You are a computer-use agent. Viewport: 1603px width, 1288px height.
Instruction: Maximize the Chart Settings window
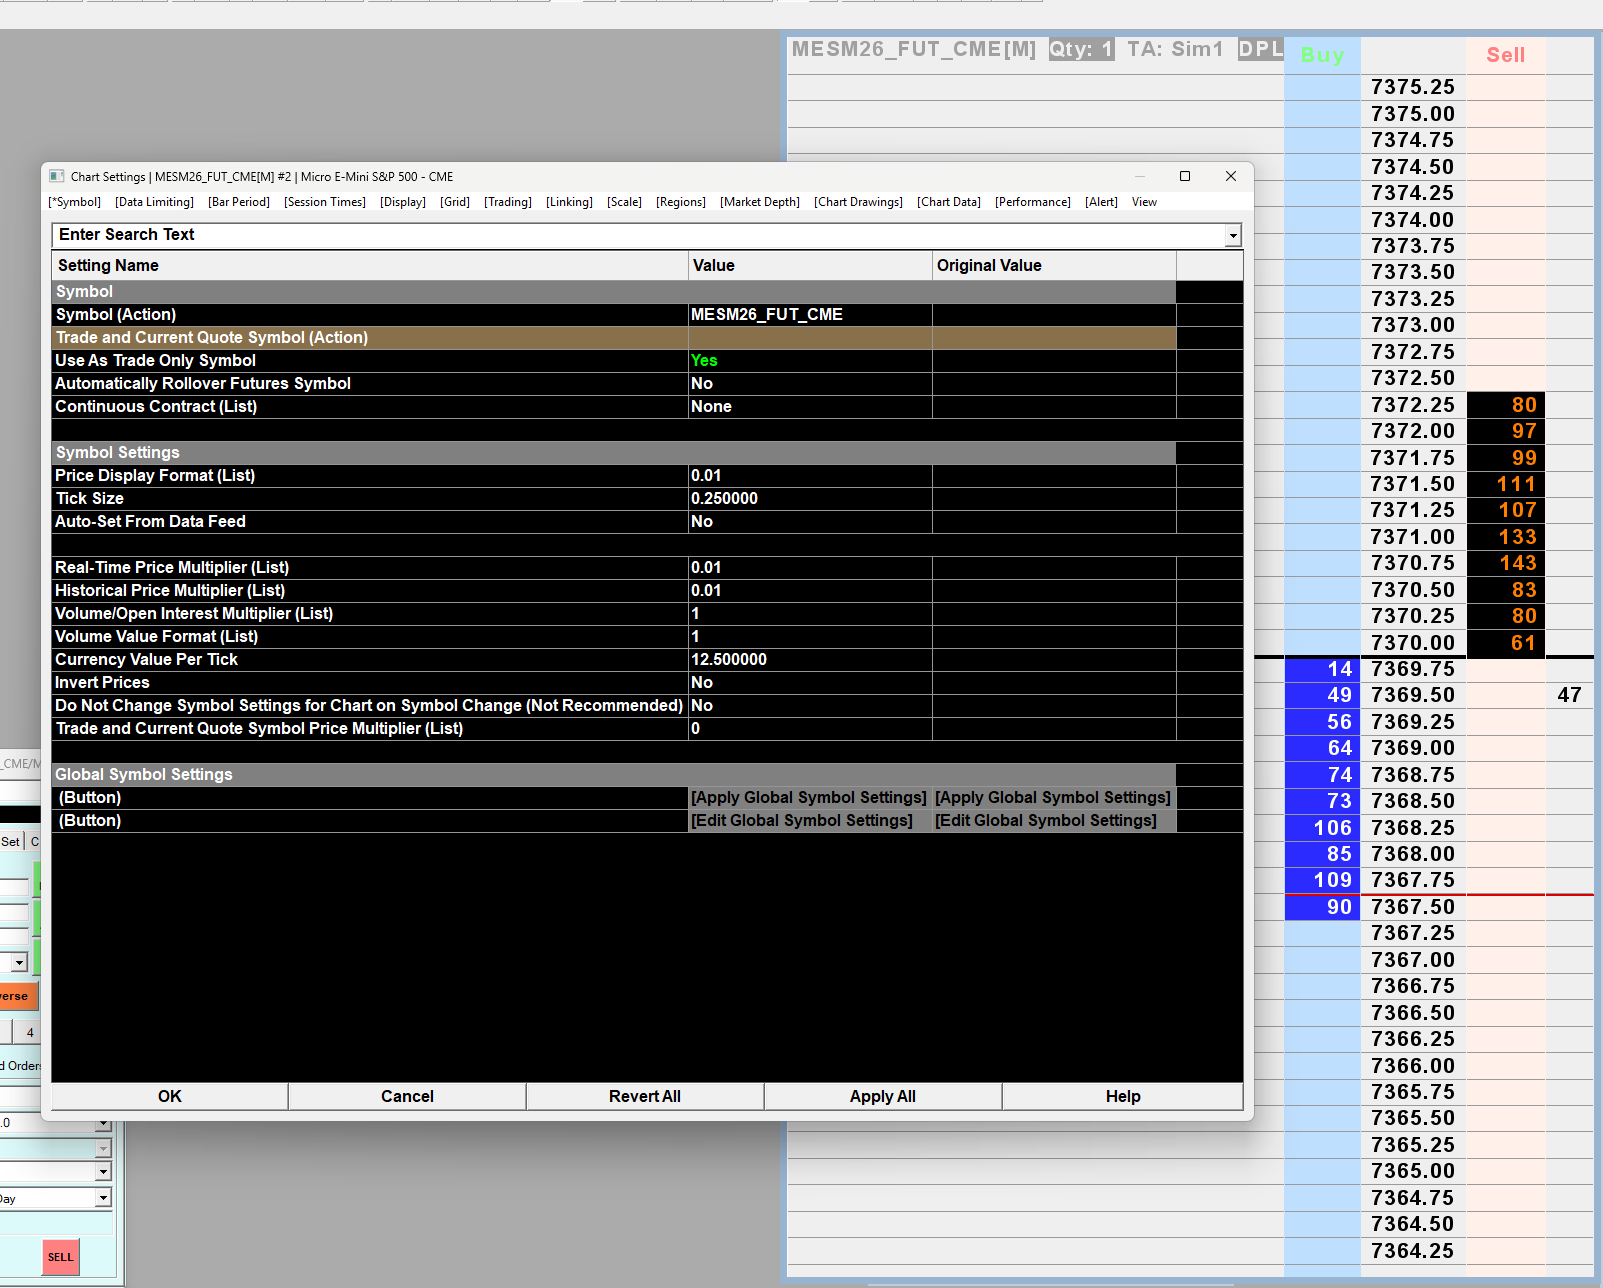pyautogui.click(x=1185, y=176)
